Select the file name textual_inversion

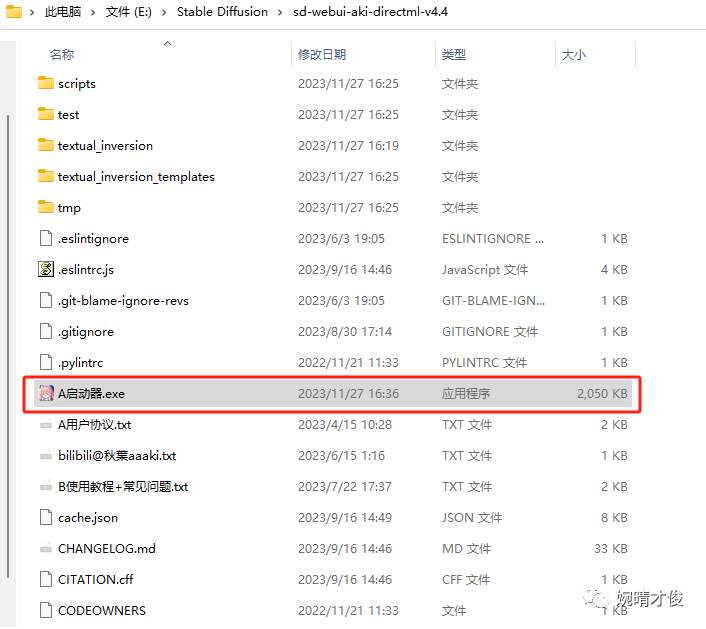click(x=105, y=146)
